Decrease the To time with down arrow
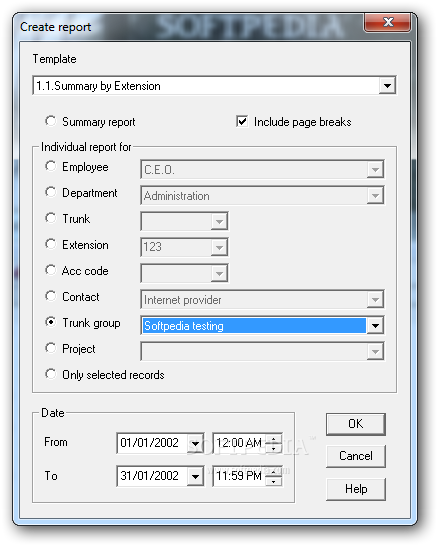Image resolution: width=438 pixels, height=546 pixels. pos(274,481)
